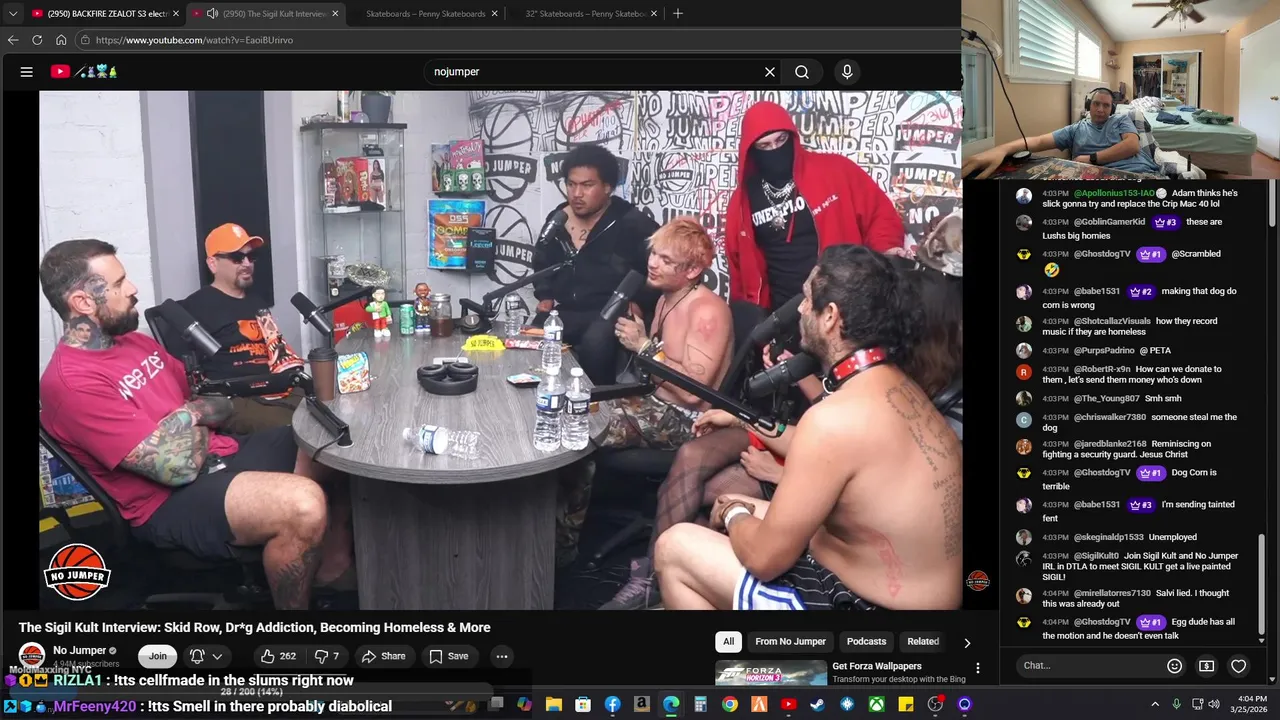This screenshot has width=1280, height=720.
Task: Send a heart reaction in chat
Action: [1239, 666]
